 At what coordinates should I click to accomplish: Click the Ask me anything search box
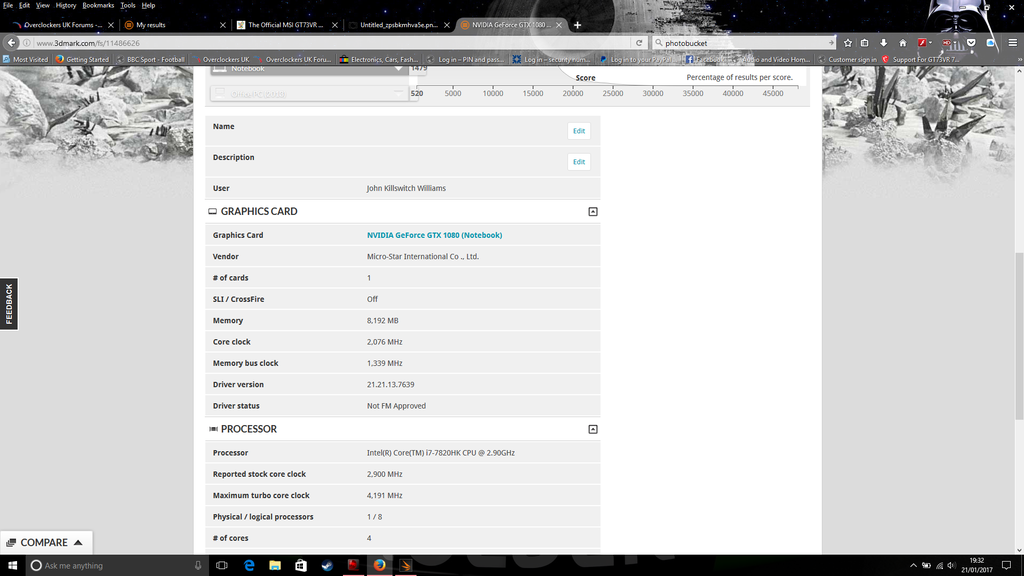click(x=118, y=566)
